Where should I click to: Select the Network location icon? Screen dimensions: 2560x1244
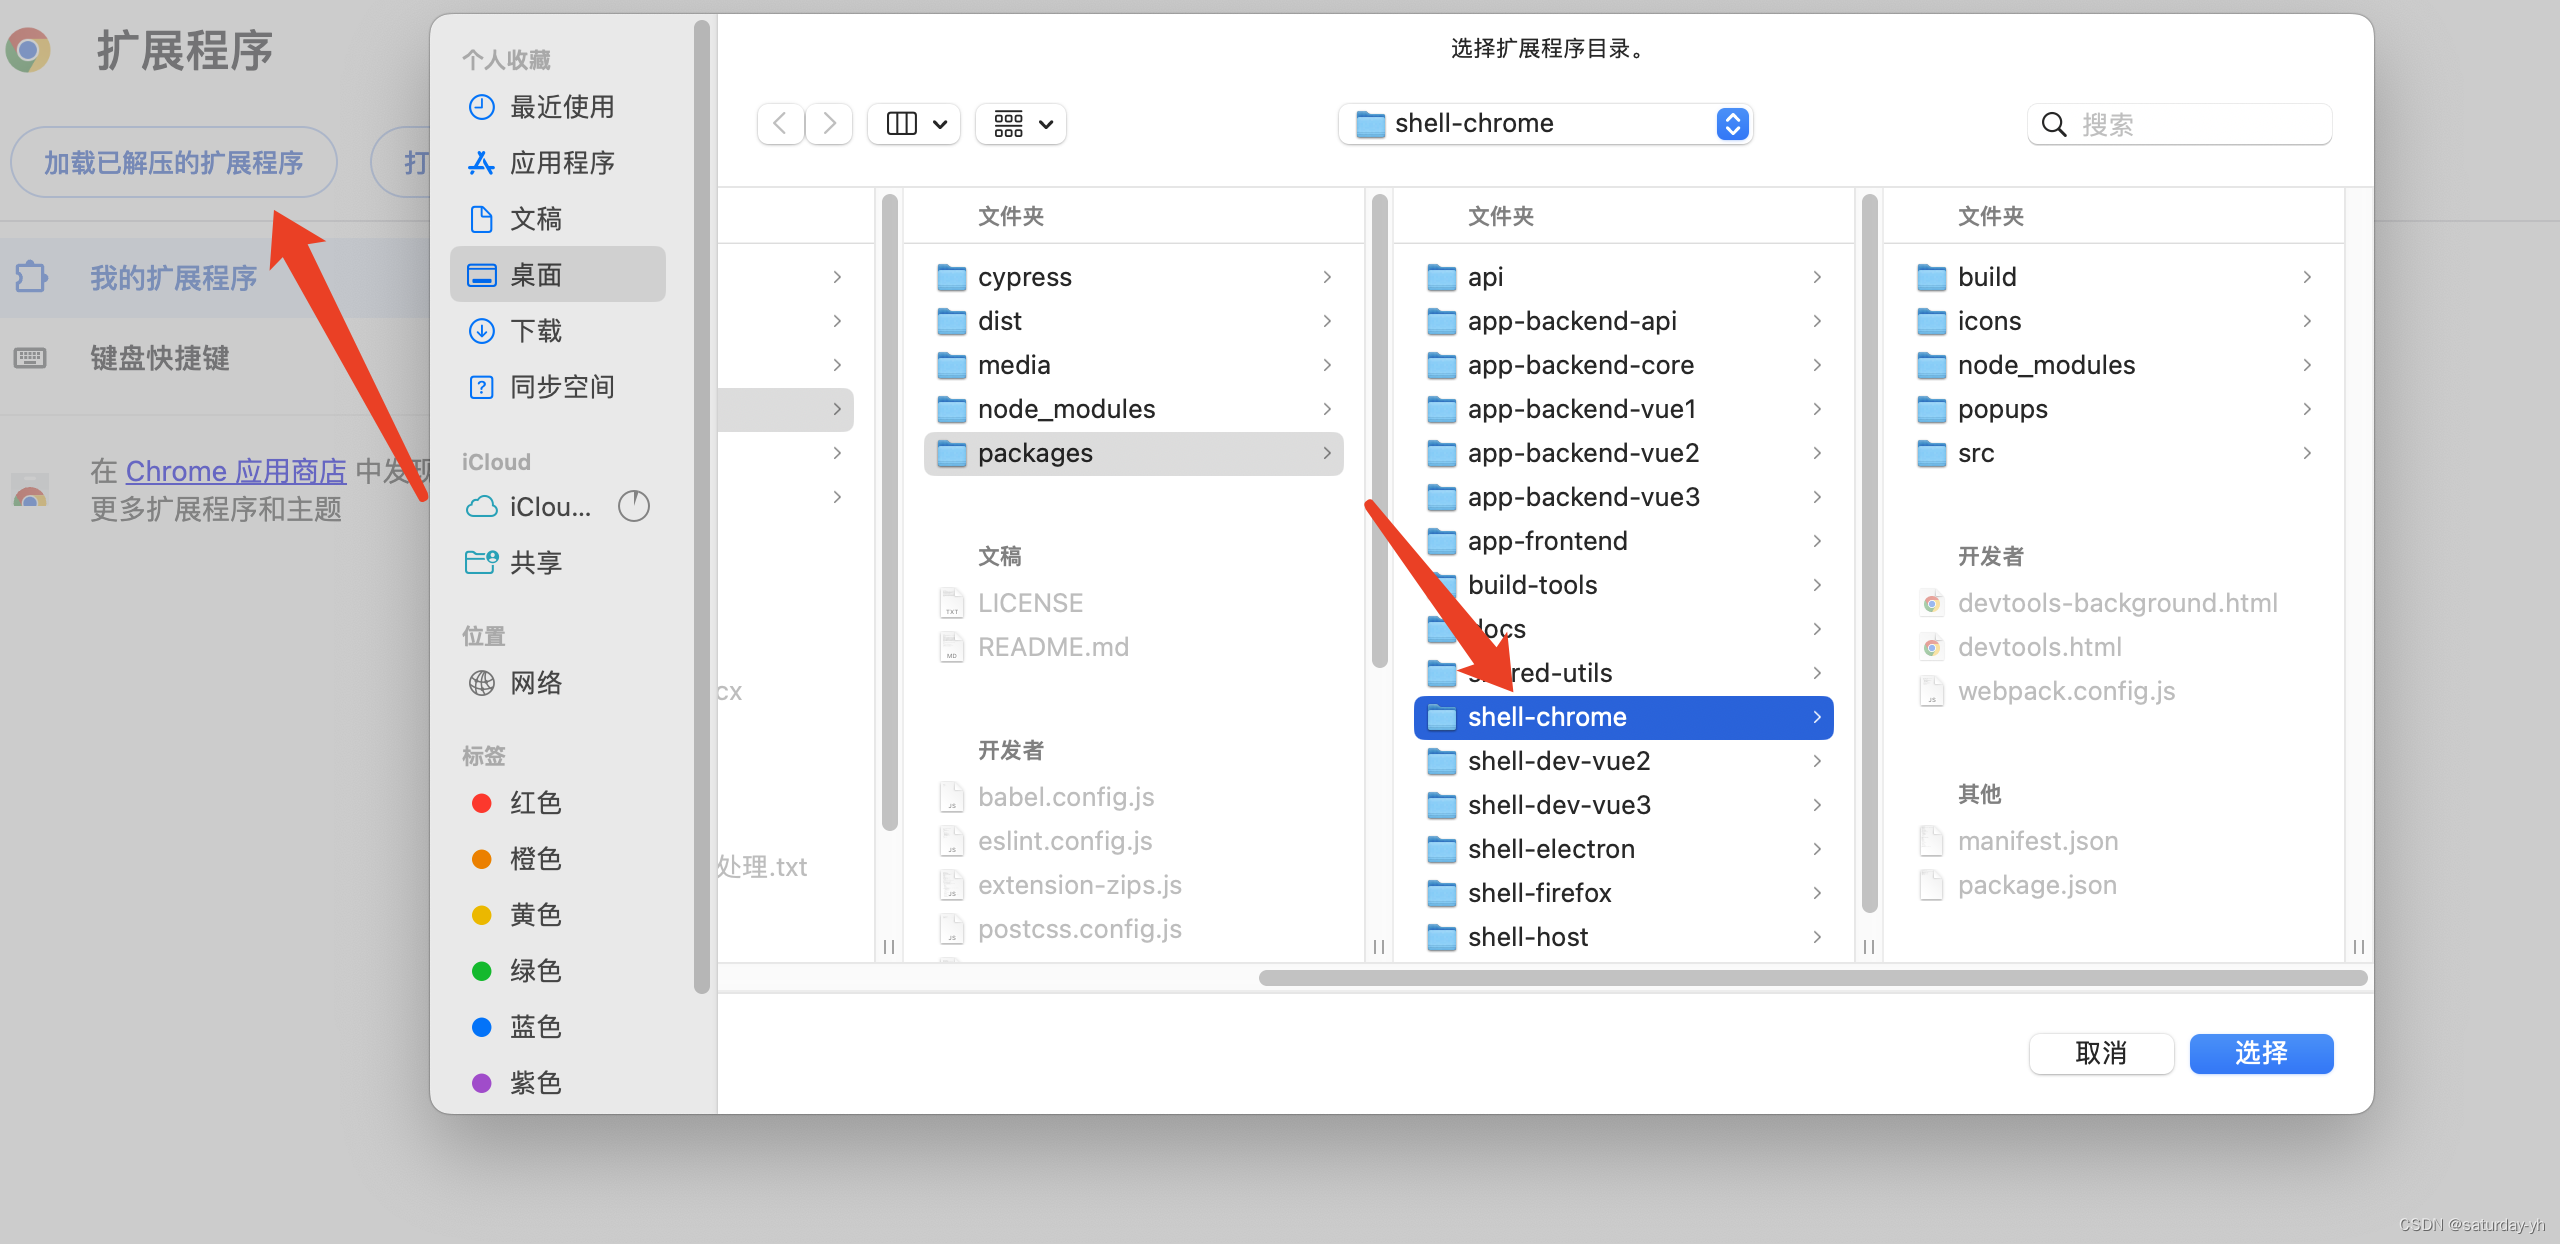pyautogui.click(x=482, y=683)
